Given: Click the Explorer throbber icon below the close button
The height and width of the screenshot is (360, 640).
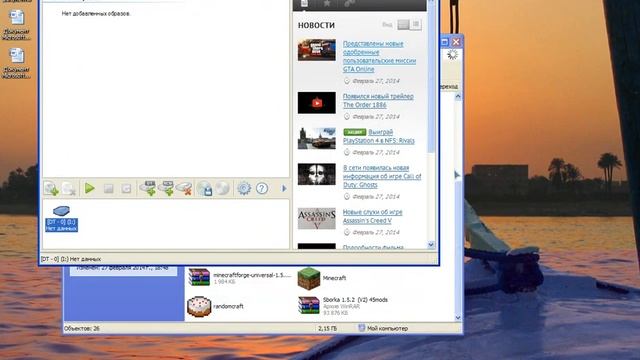Looking at the screenshot, I should click(x=452, y=55).
